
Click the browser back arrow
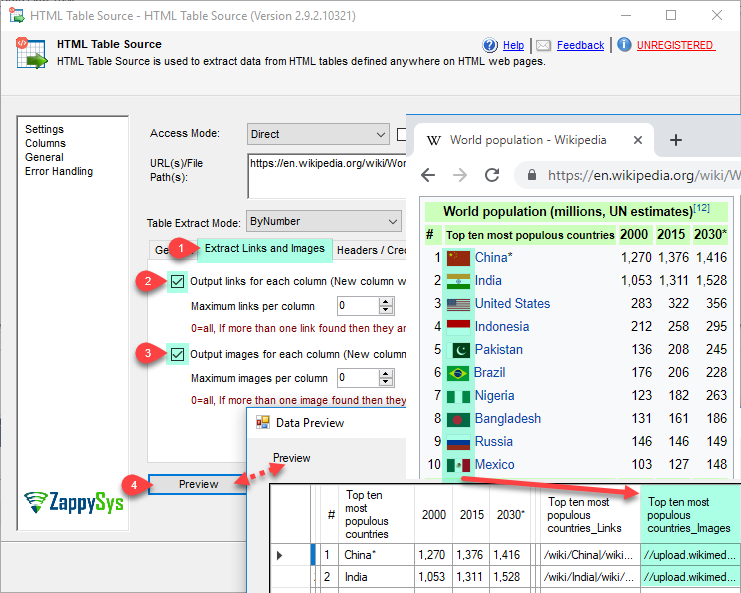[x=428, y=175]
